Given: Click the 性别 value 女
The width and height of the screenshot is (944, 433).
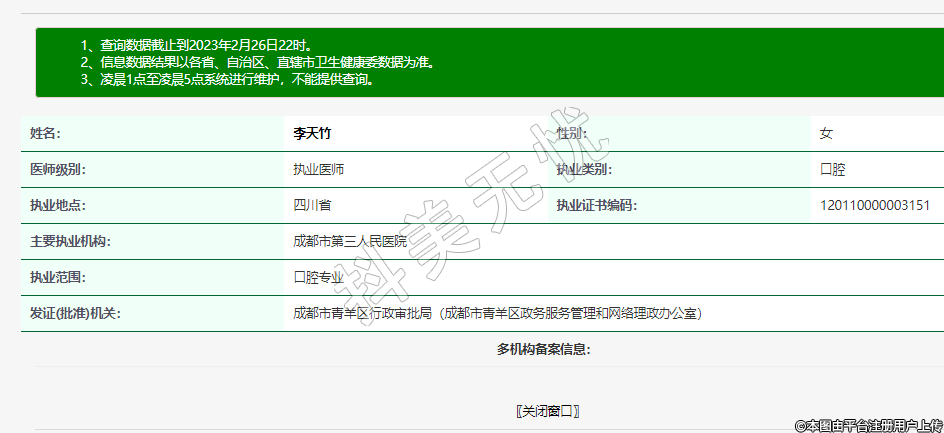Looking at the screenshot, I should tap(826, 133).
